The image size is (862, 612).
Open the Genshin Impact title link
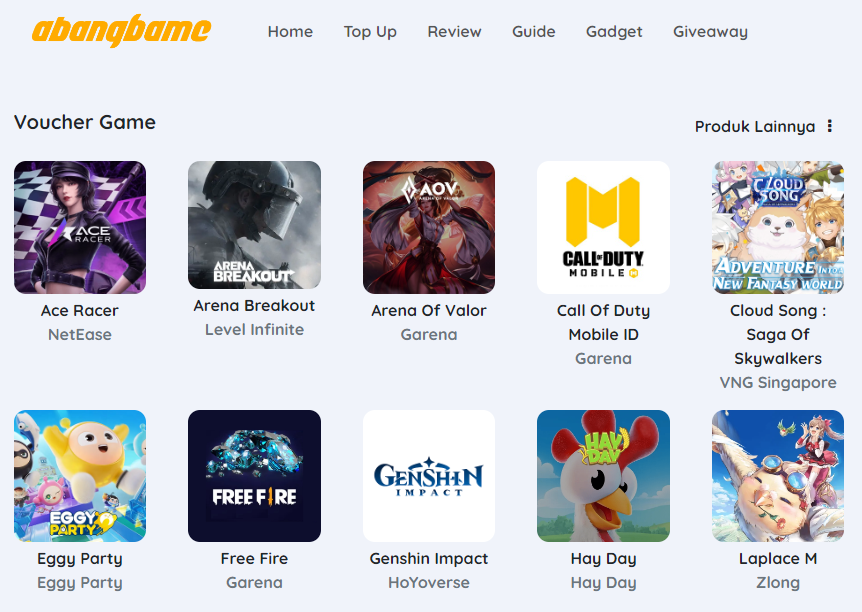point(429,559)
